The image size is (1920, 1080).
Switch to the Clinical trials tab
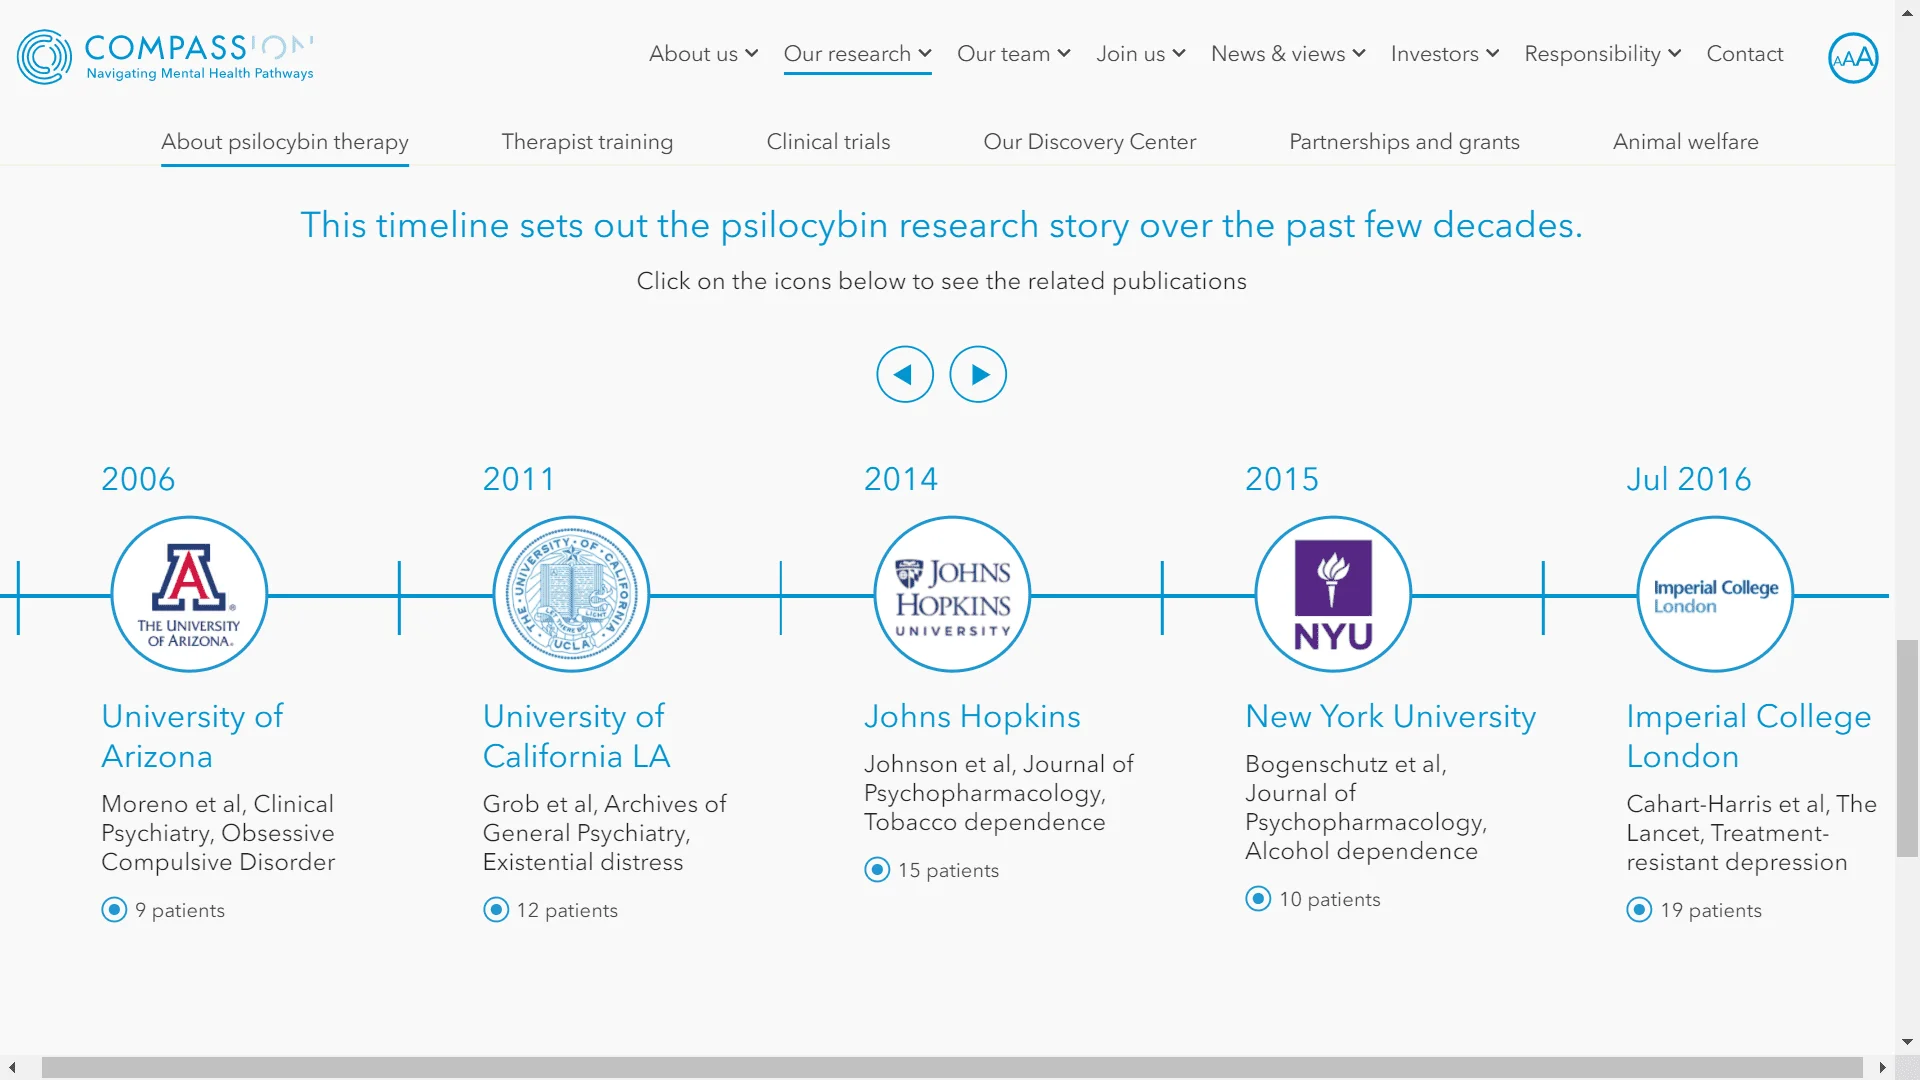828,142
